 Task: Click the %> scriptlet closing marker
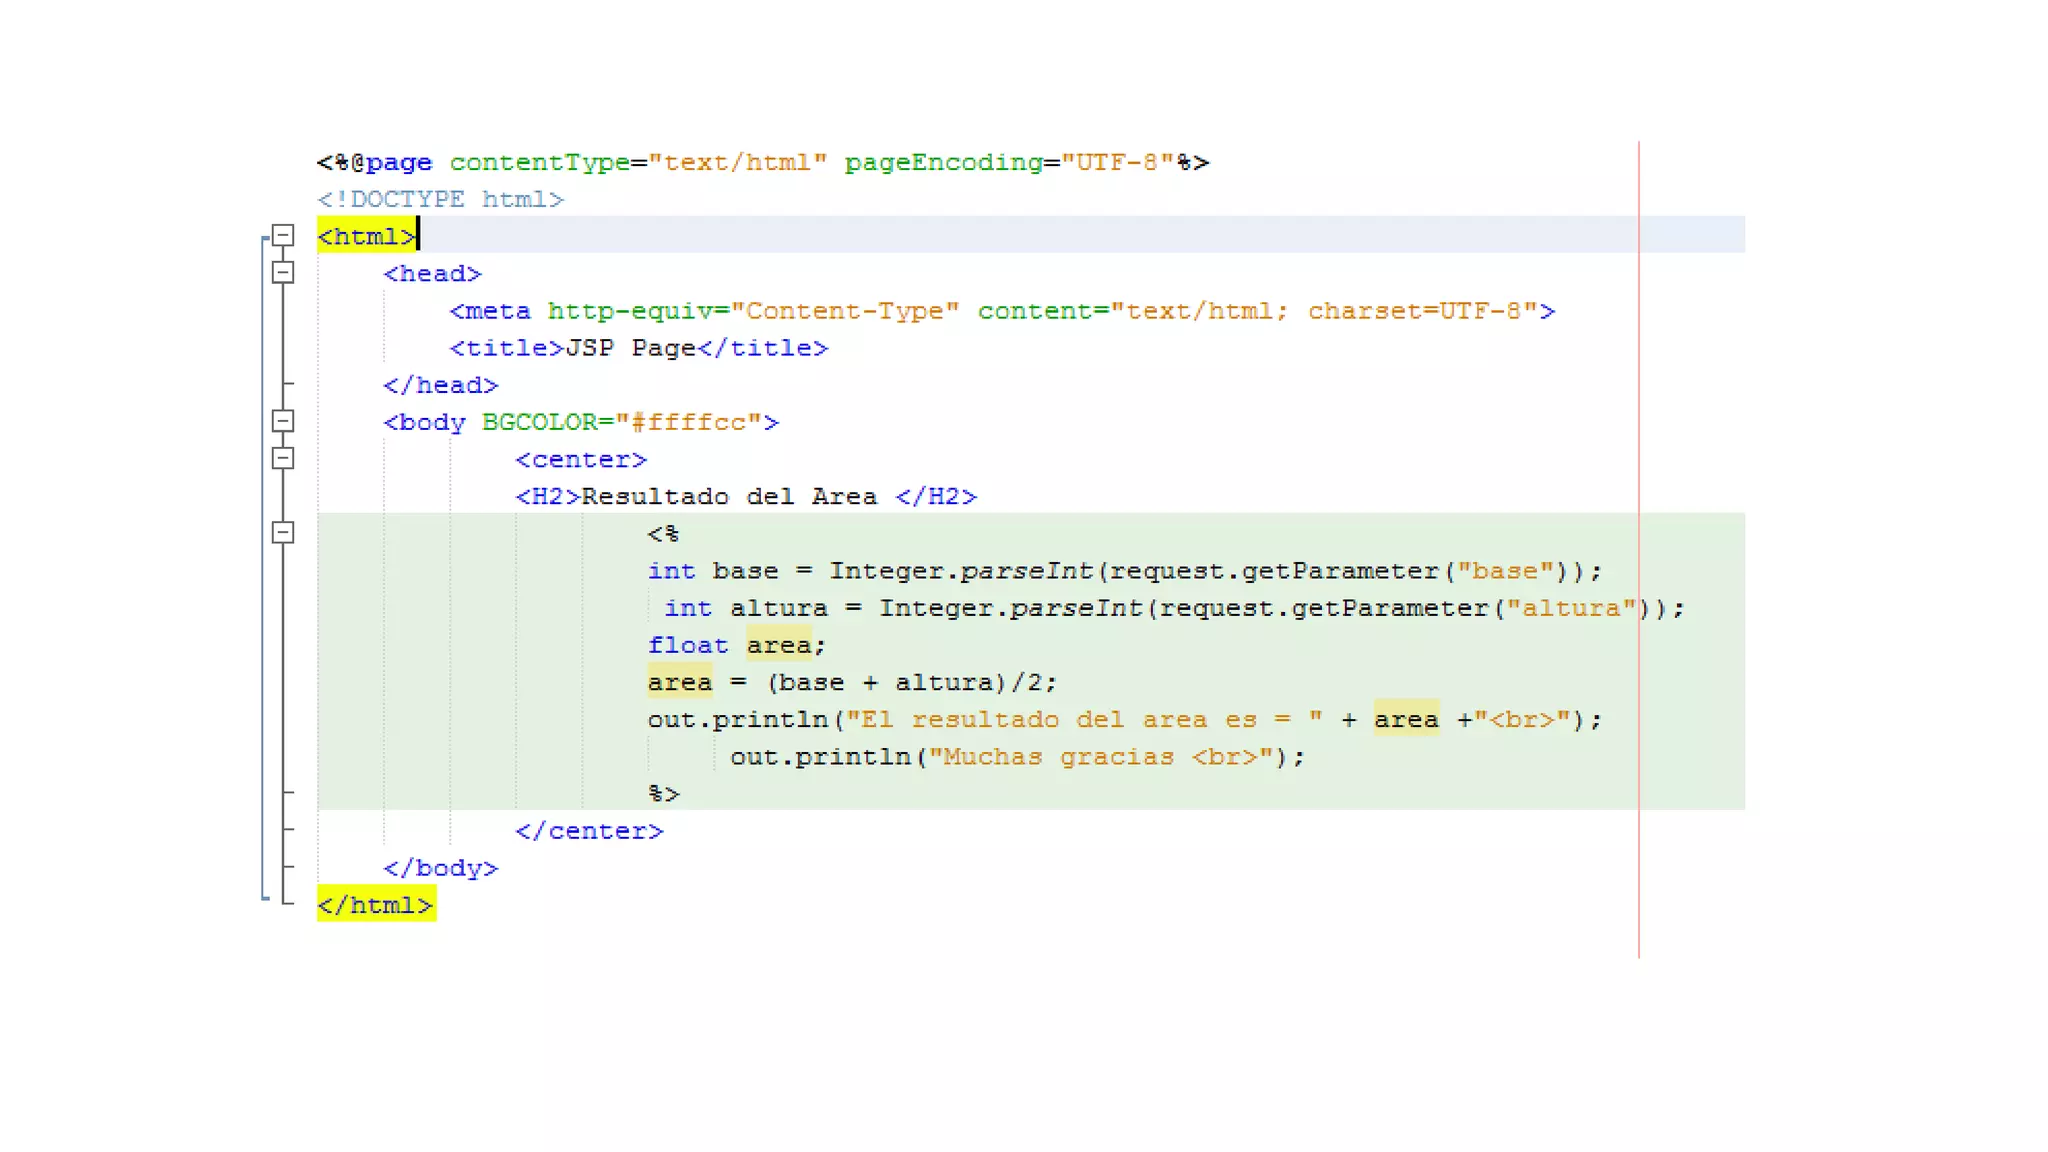pyautogui.click(x=663, y=794)
